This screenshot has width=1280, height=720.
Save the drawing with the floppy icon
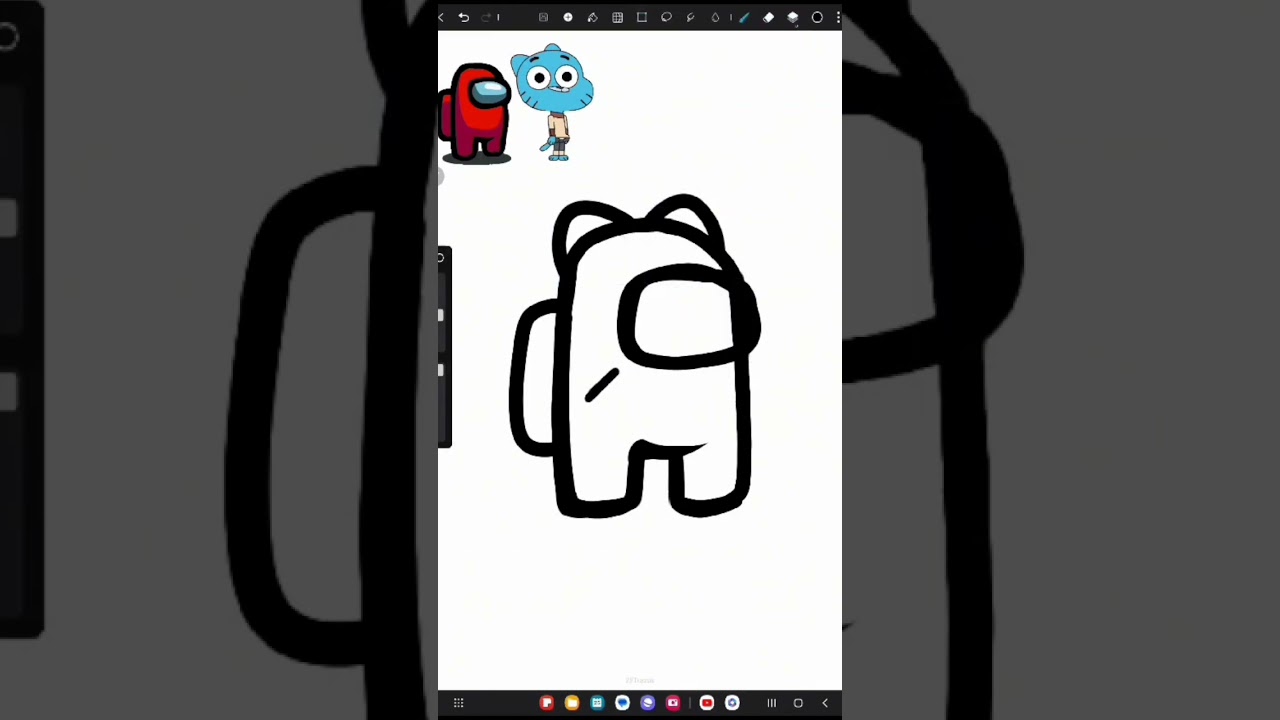543,17
